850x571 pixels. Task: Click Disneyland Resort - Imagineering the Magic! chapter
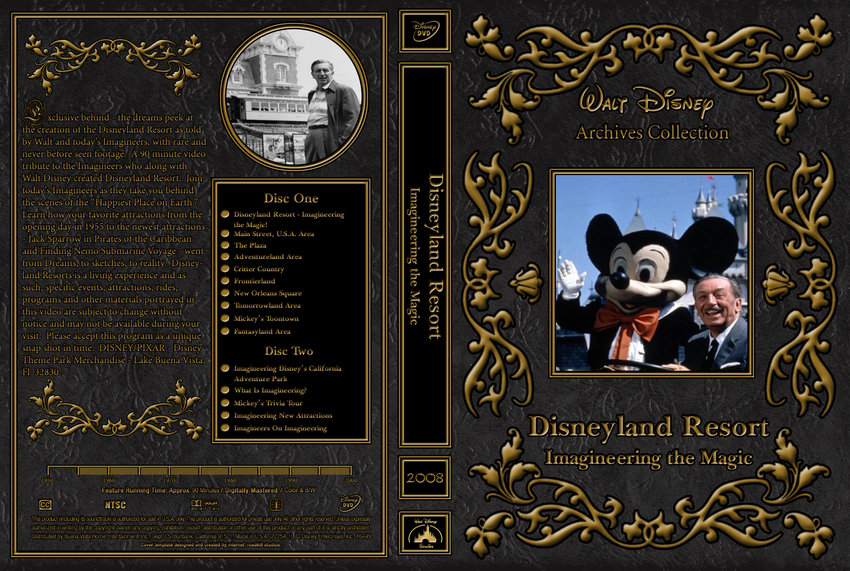289,219
